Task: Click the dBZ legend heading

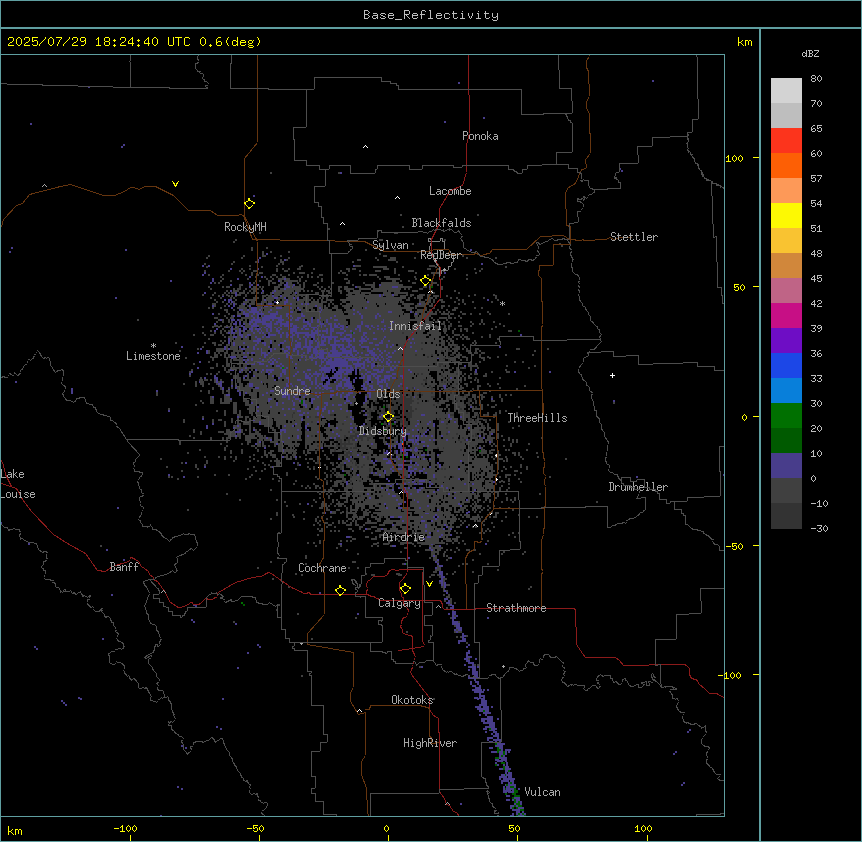Action: click(810, 53)
